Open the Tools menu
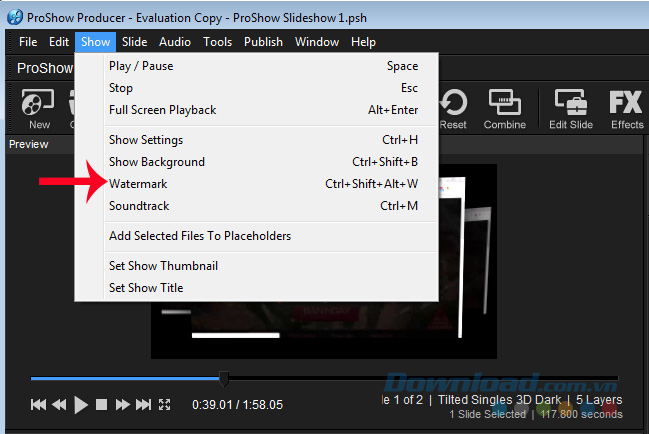The image size is (649, 434). click(217, 42)
